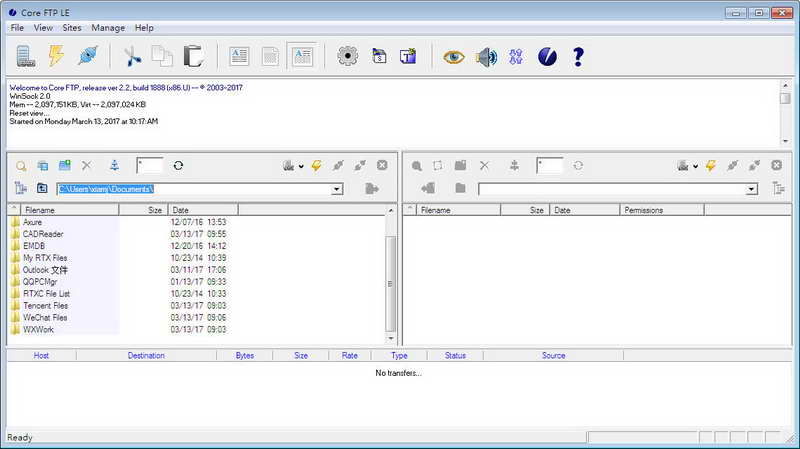
Task: Click the Core FTP blue globe icon
Action: pyautogui.click(x=547, y=57)
